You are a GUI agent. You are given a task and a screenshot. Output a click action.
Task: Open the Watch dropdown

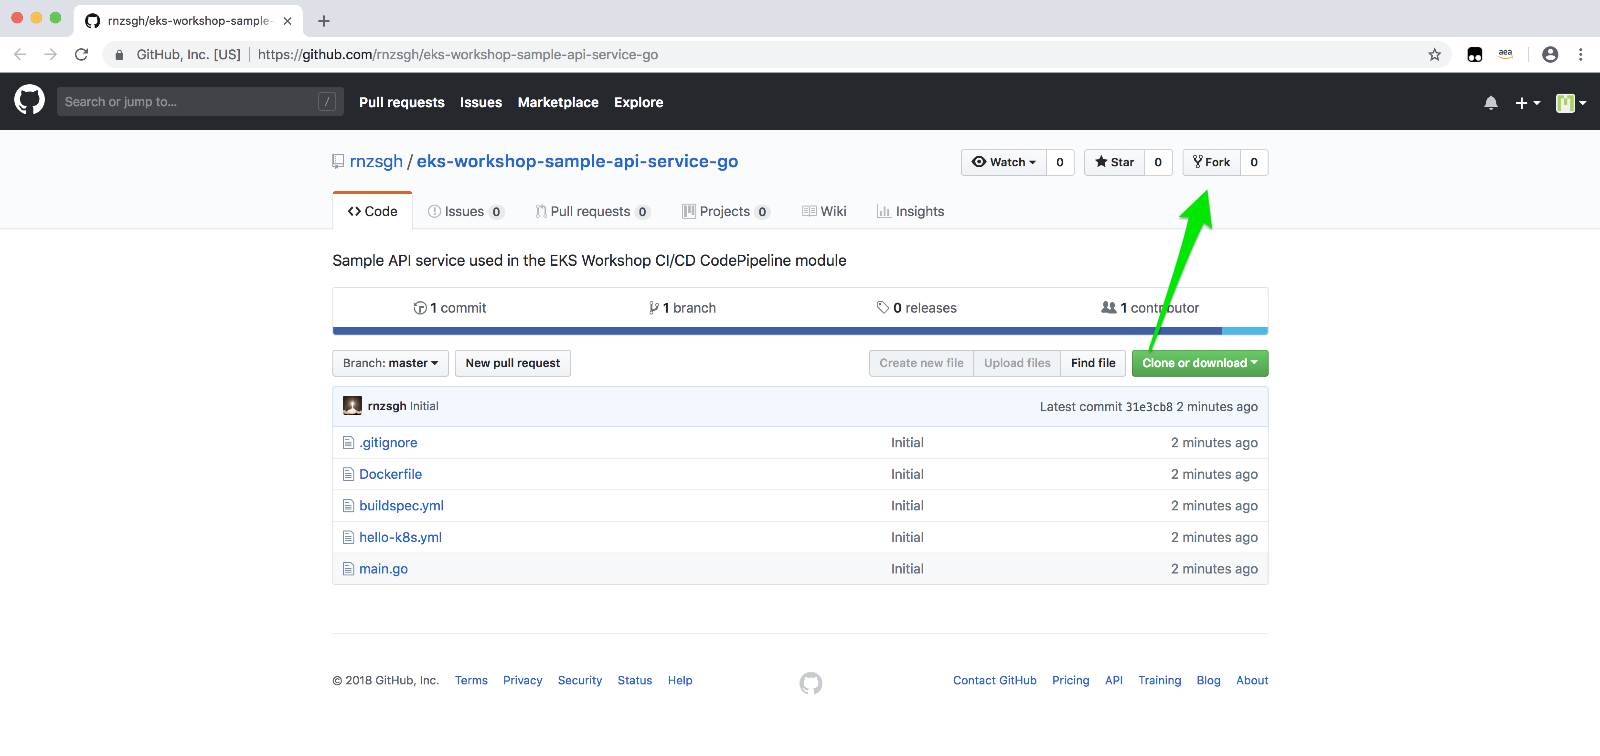click(1004, 162)
